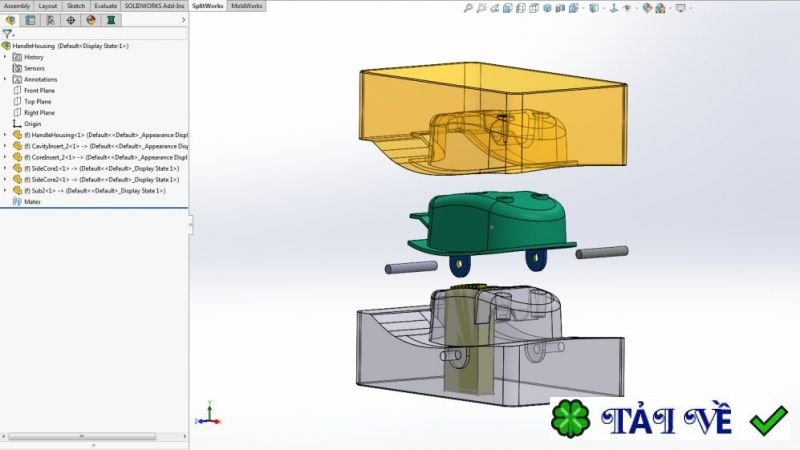Open the green MoldWorks manager tab icon

111,20
